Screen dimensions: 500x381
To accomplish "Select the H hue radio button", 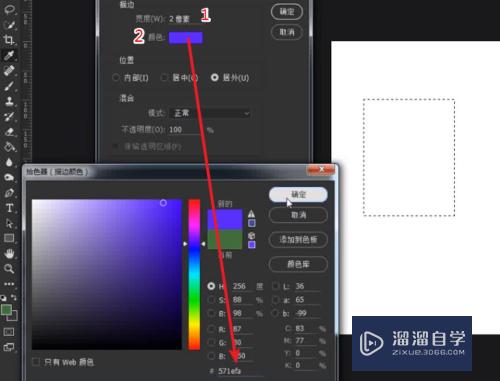I will pyautogui.click(x=211, y=286).
